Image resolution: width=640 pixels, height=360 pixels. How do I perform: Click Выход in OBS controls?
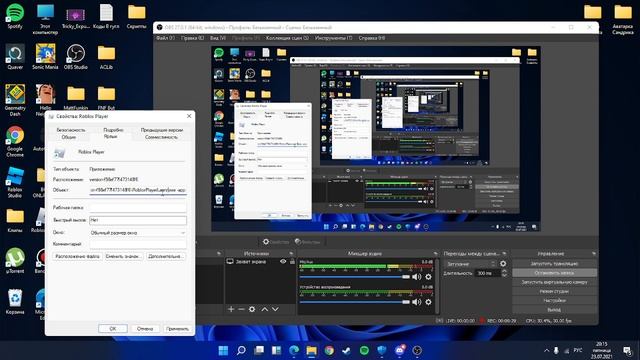pyautogui.click(x=554, y=310)
